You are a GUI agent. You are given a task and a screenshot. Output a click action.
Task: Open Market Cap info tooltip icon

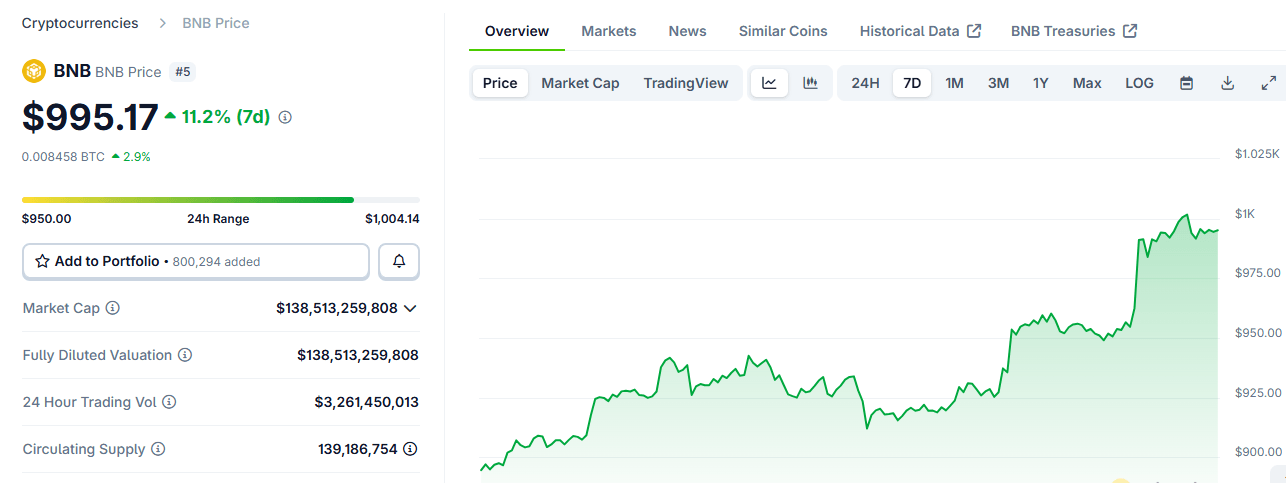click(112, 308)
